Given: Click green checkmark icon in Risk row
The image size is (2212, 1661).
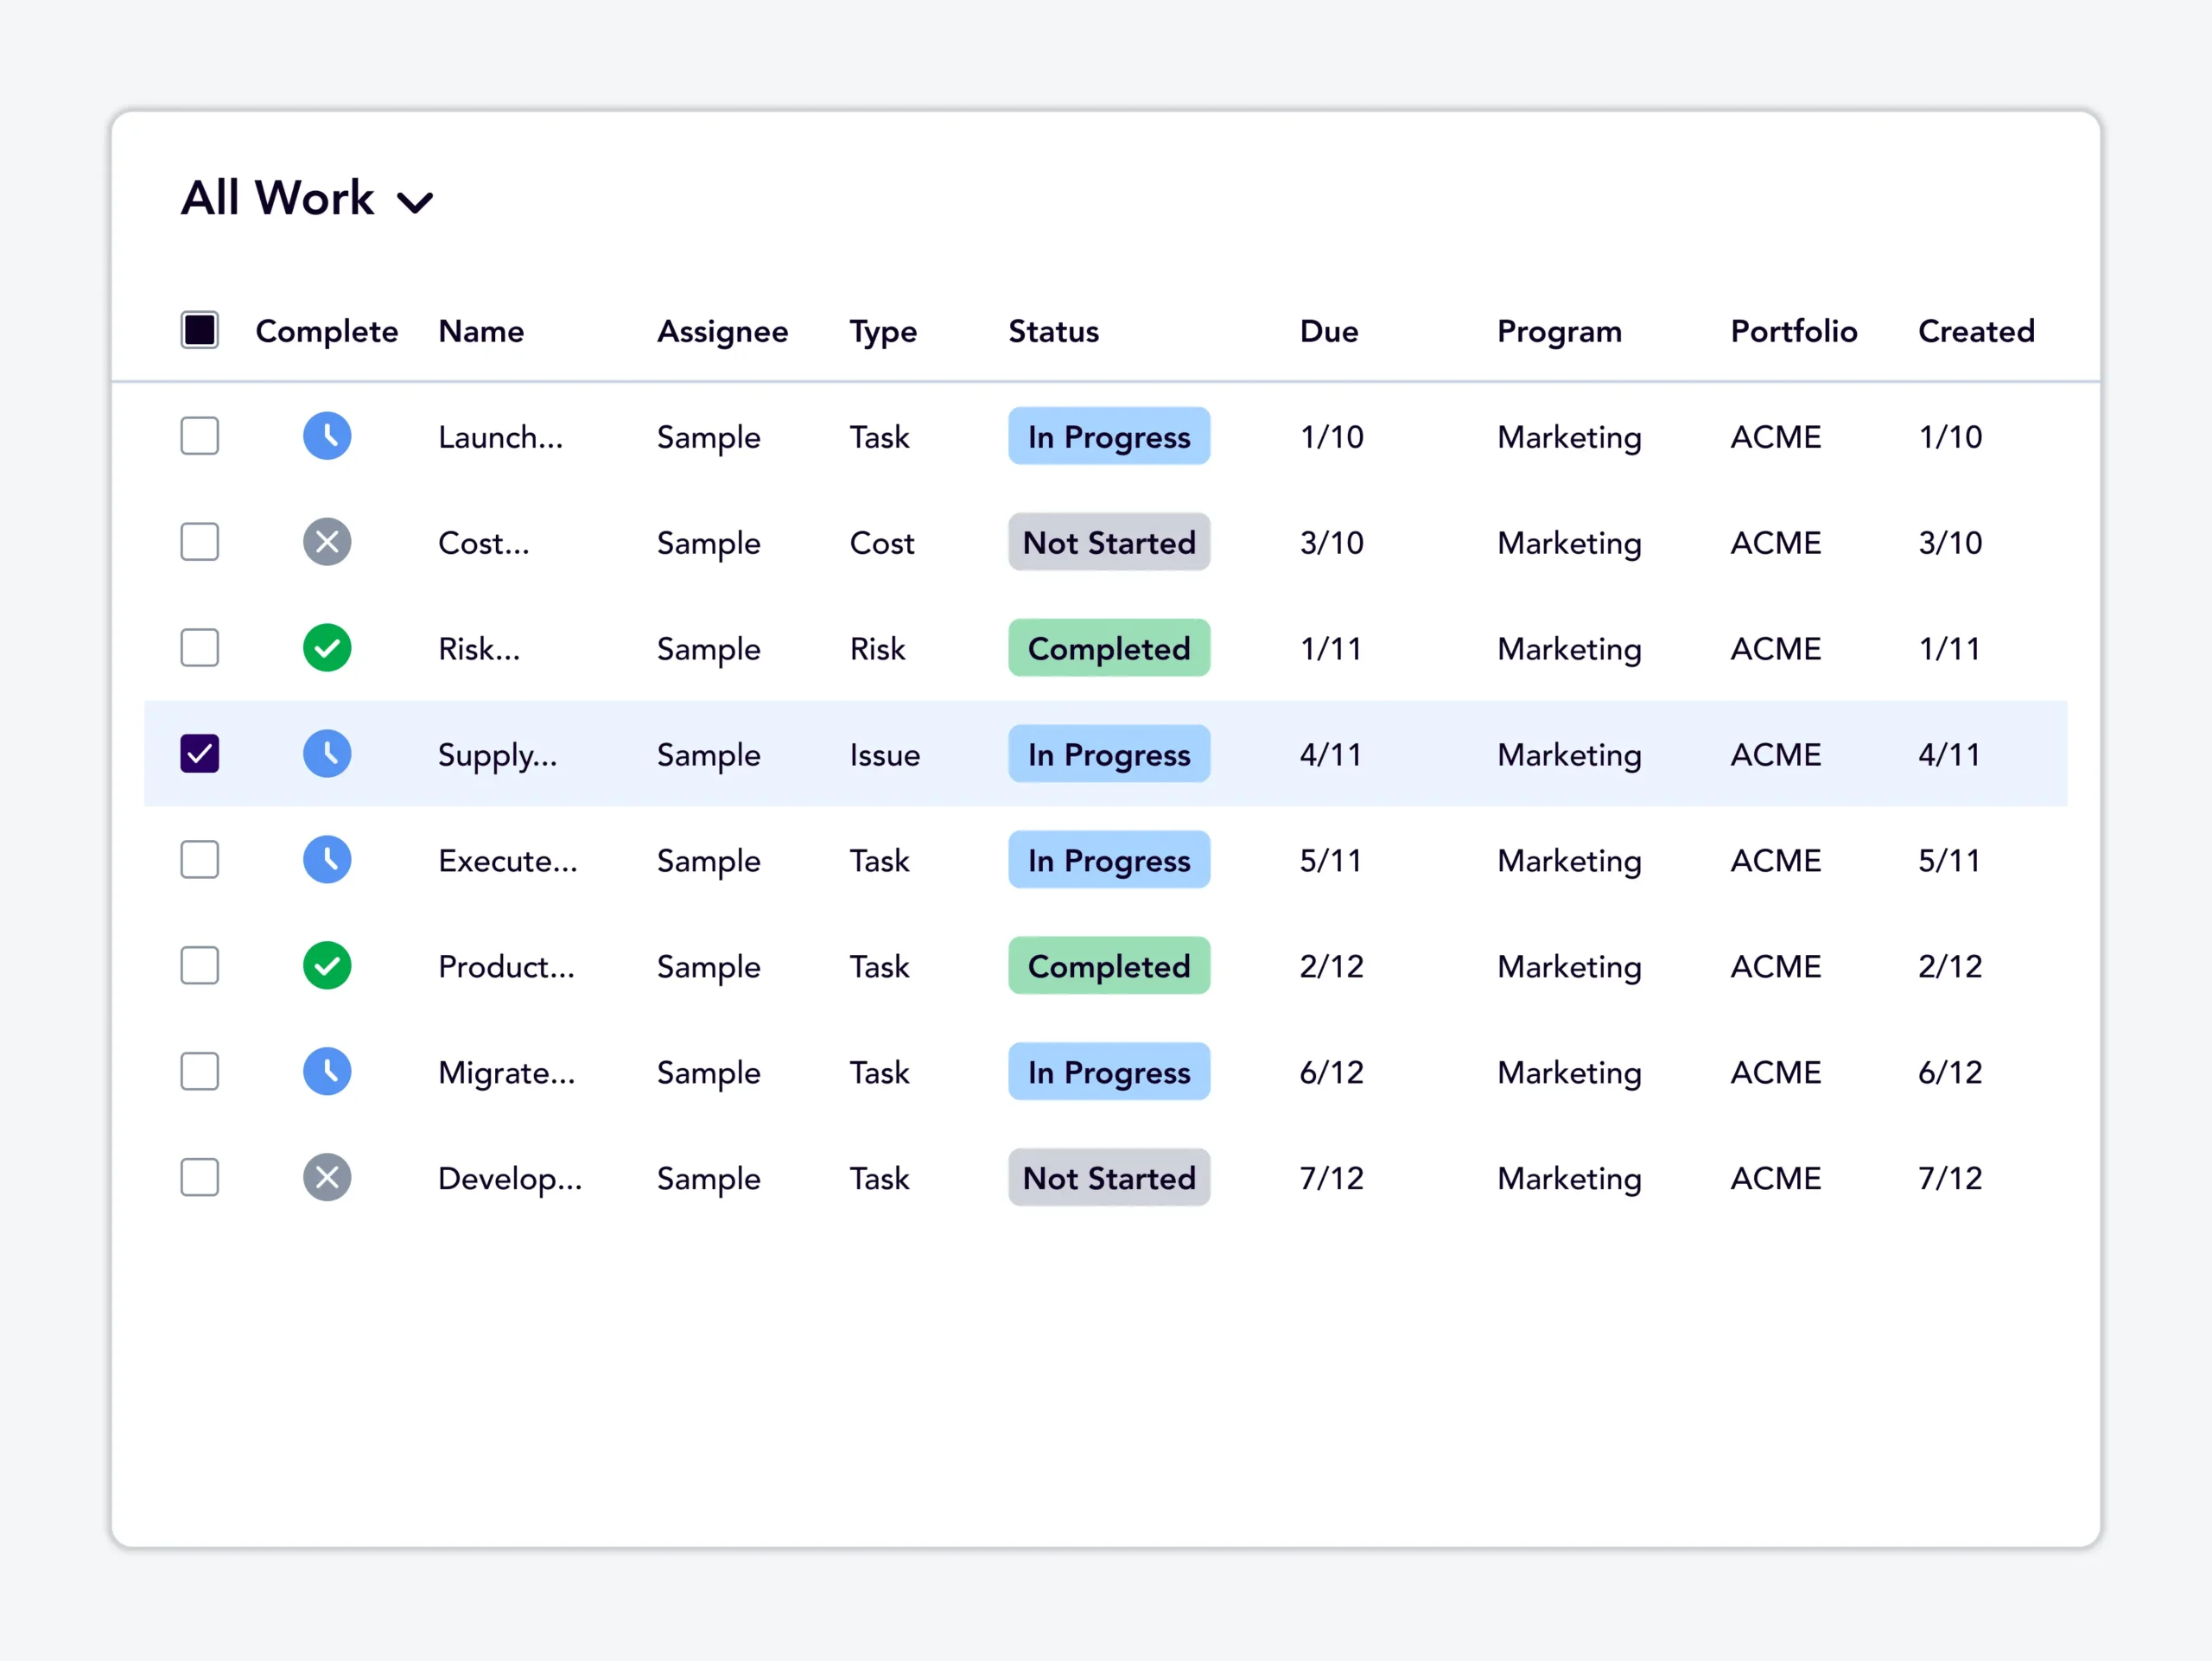Looking at the screenshot, I should click(x=327, y=648).
